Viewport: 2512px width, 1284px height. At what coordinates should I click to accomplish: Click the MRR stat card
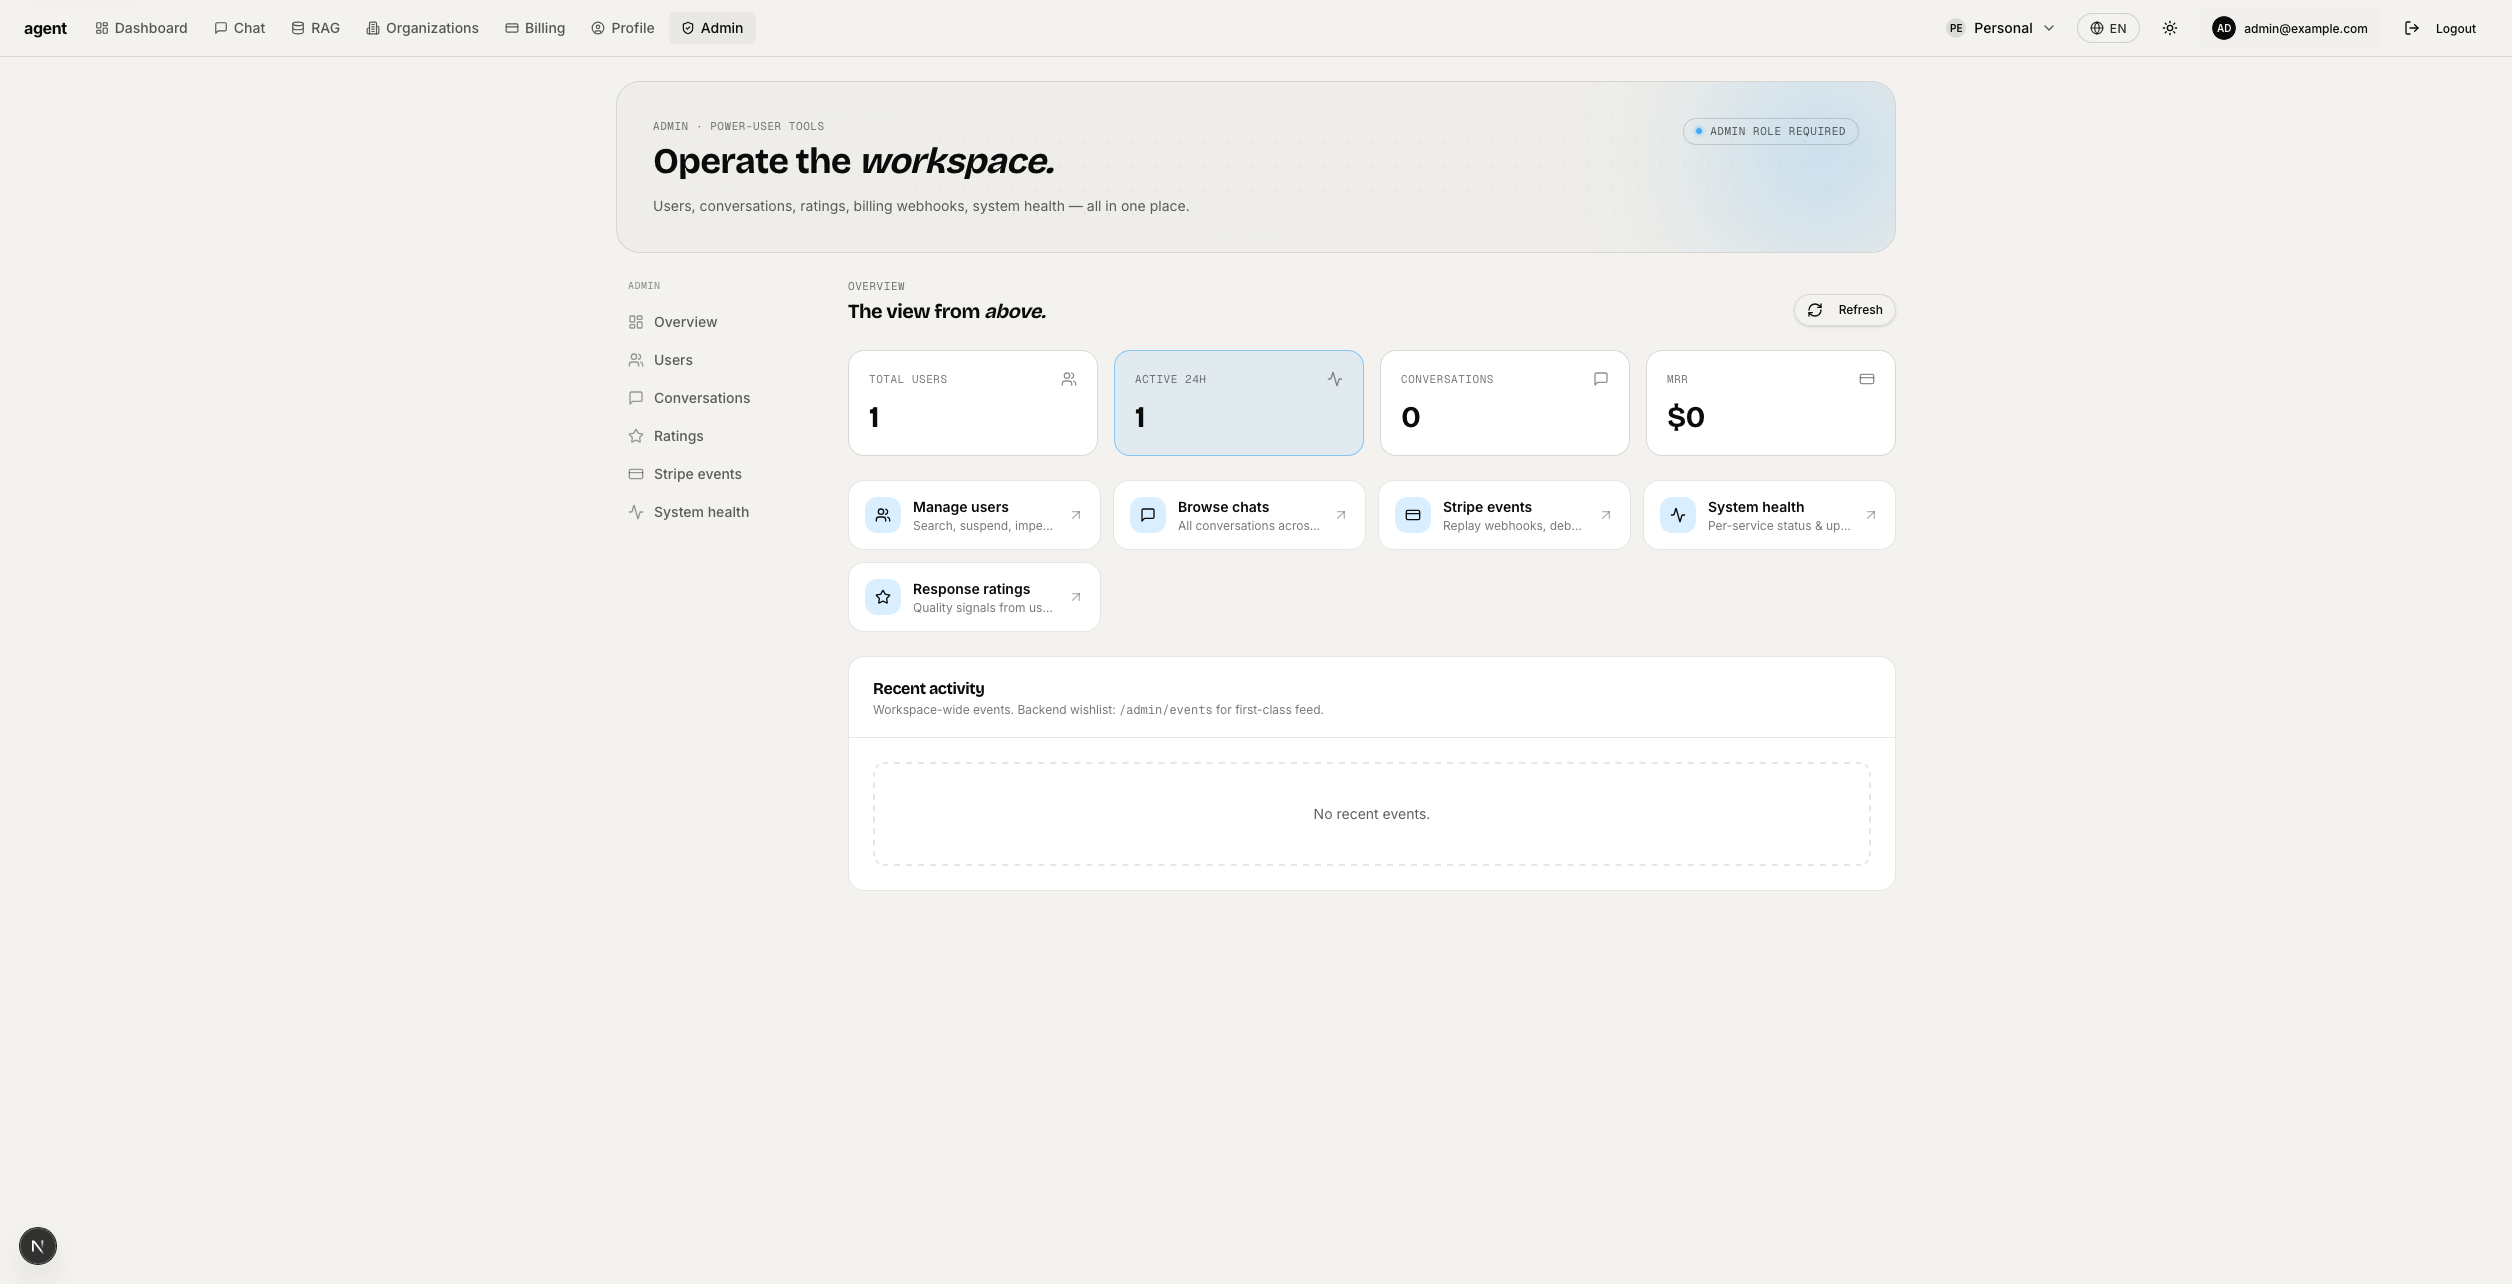(x=1771, y=403)
